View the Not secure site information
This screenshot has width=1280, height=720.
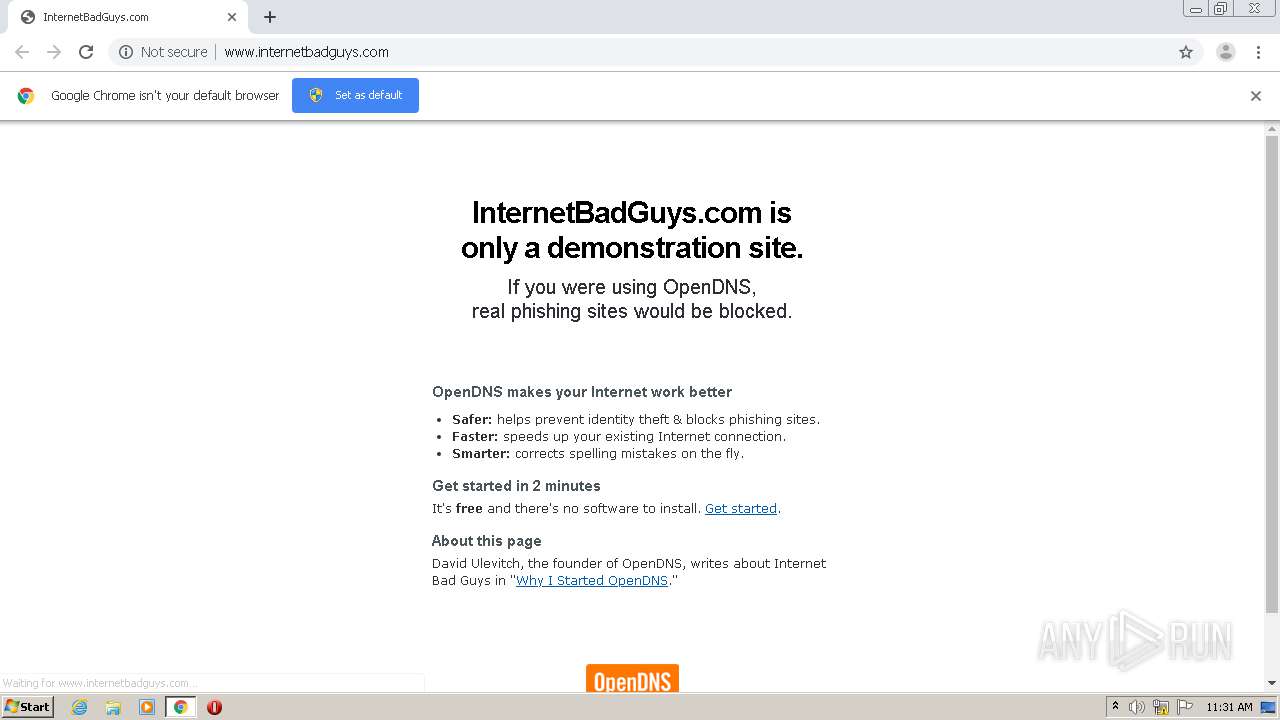pos(163,52)
